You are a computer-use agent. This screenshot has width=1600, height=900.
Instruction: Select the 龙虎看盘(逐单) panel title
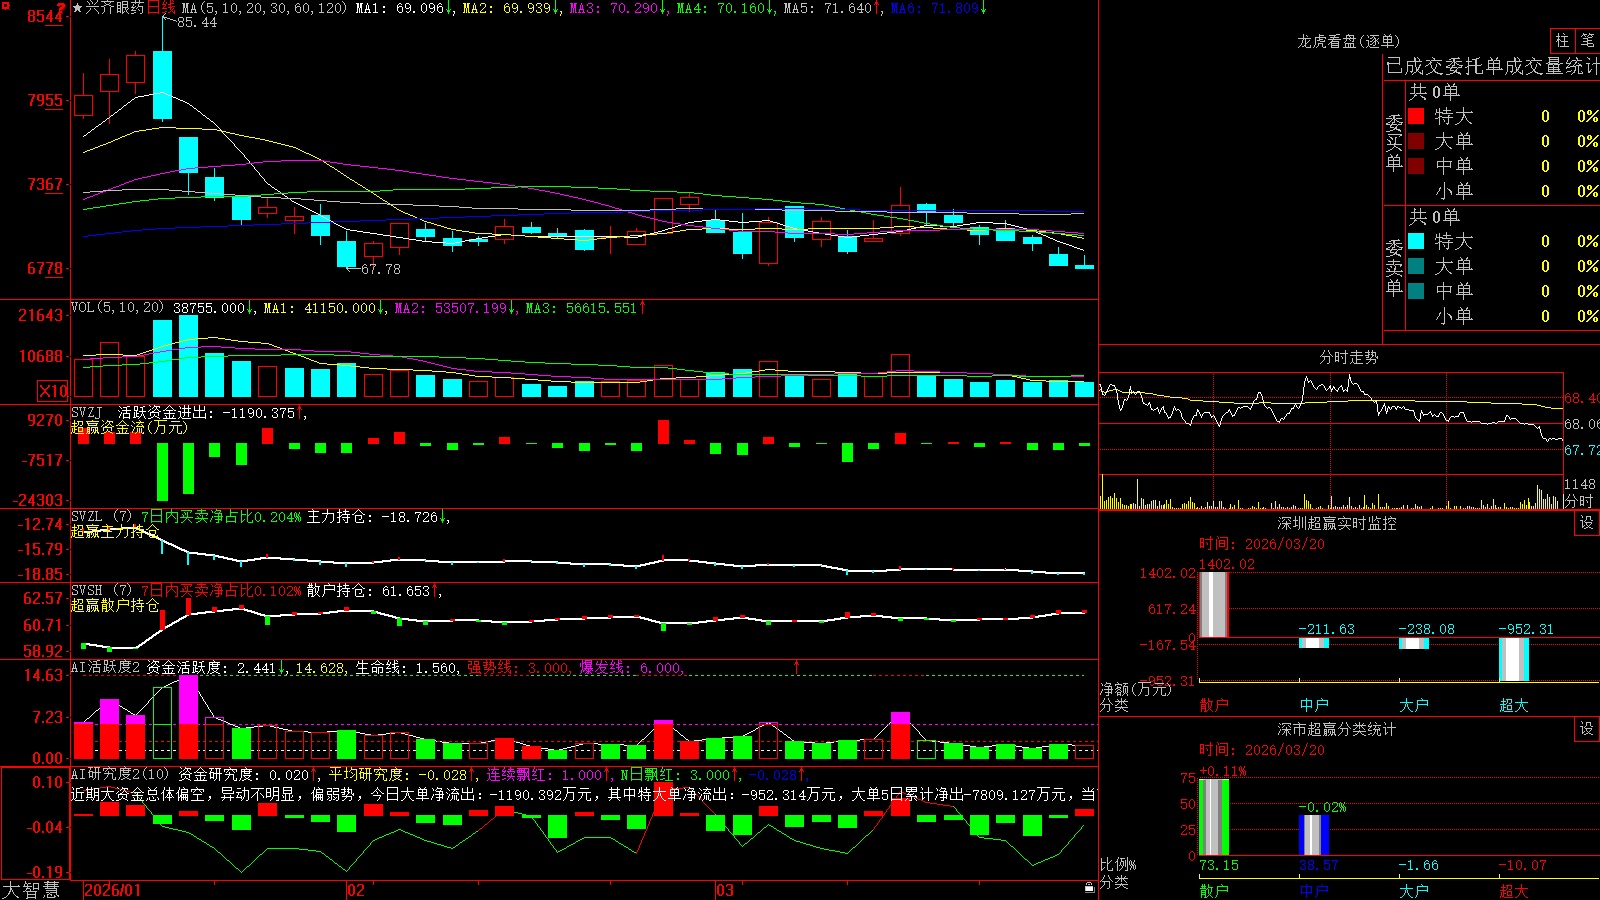(1348, 41)
